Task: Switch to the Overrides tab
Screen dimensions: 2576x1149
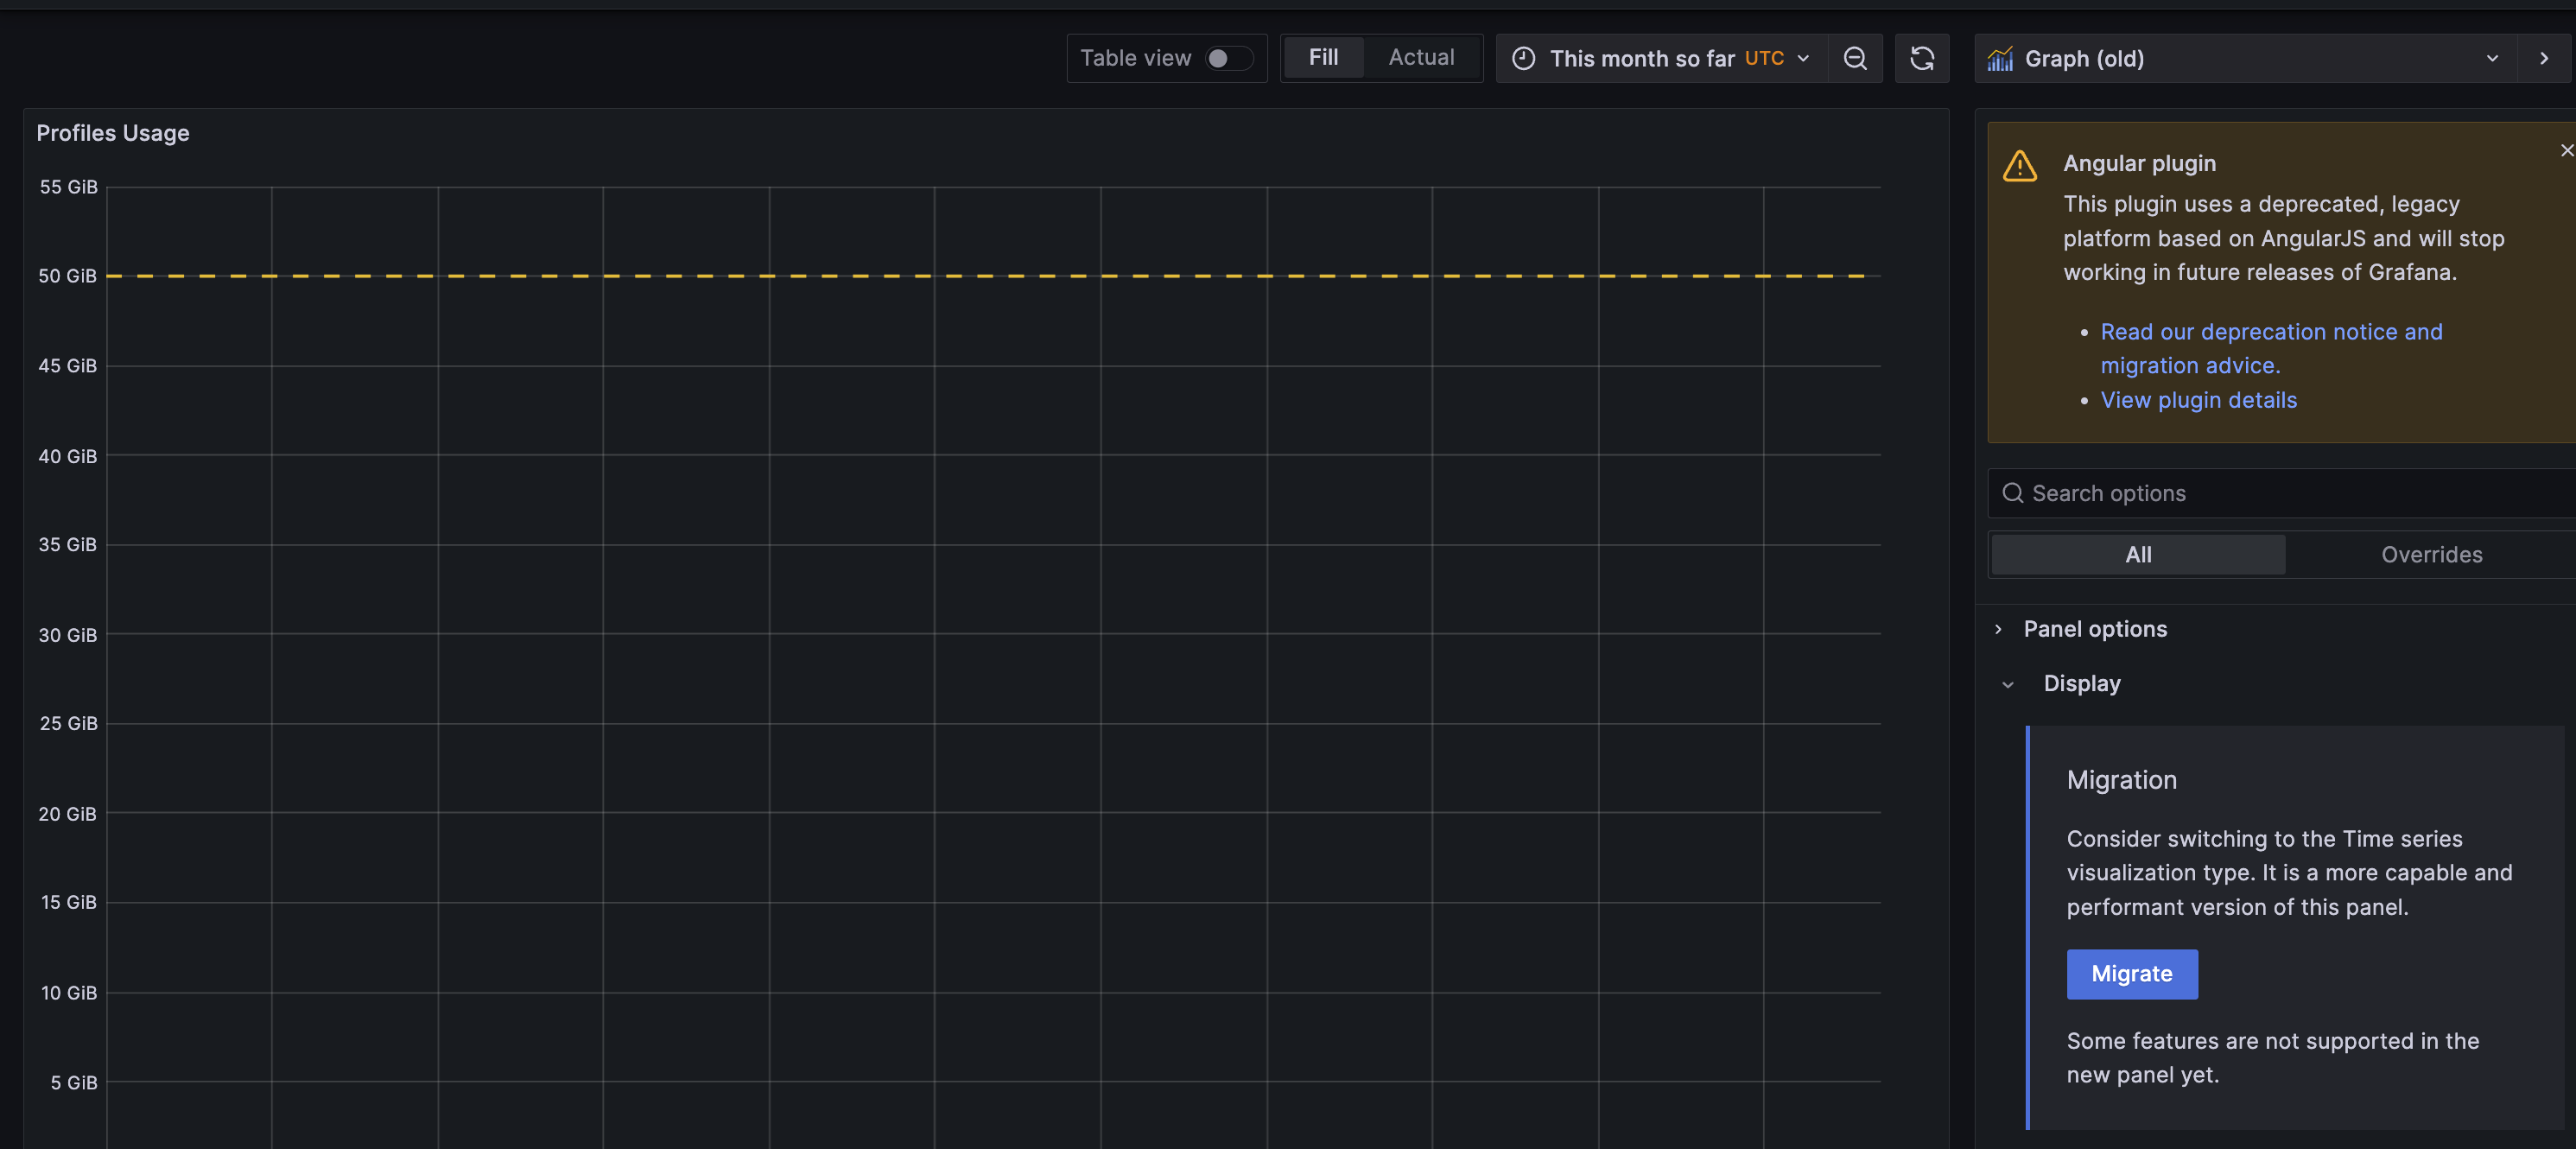Action: click(x=2431, y=554)
